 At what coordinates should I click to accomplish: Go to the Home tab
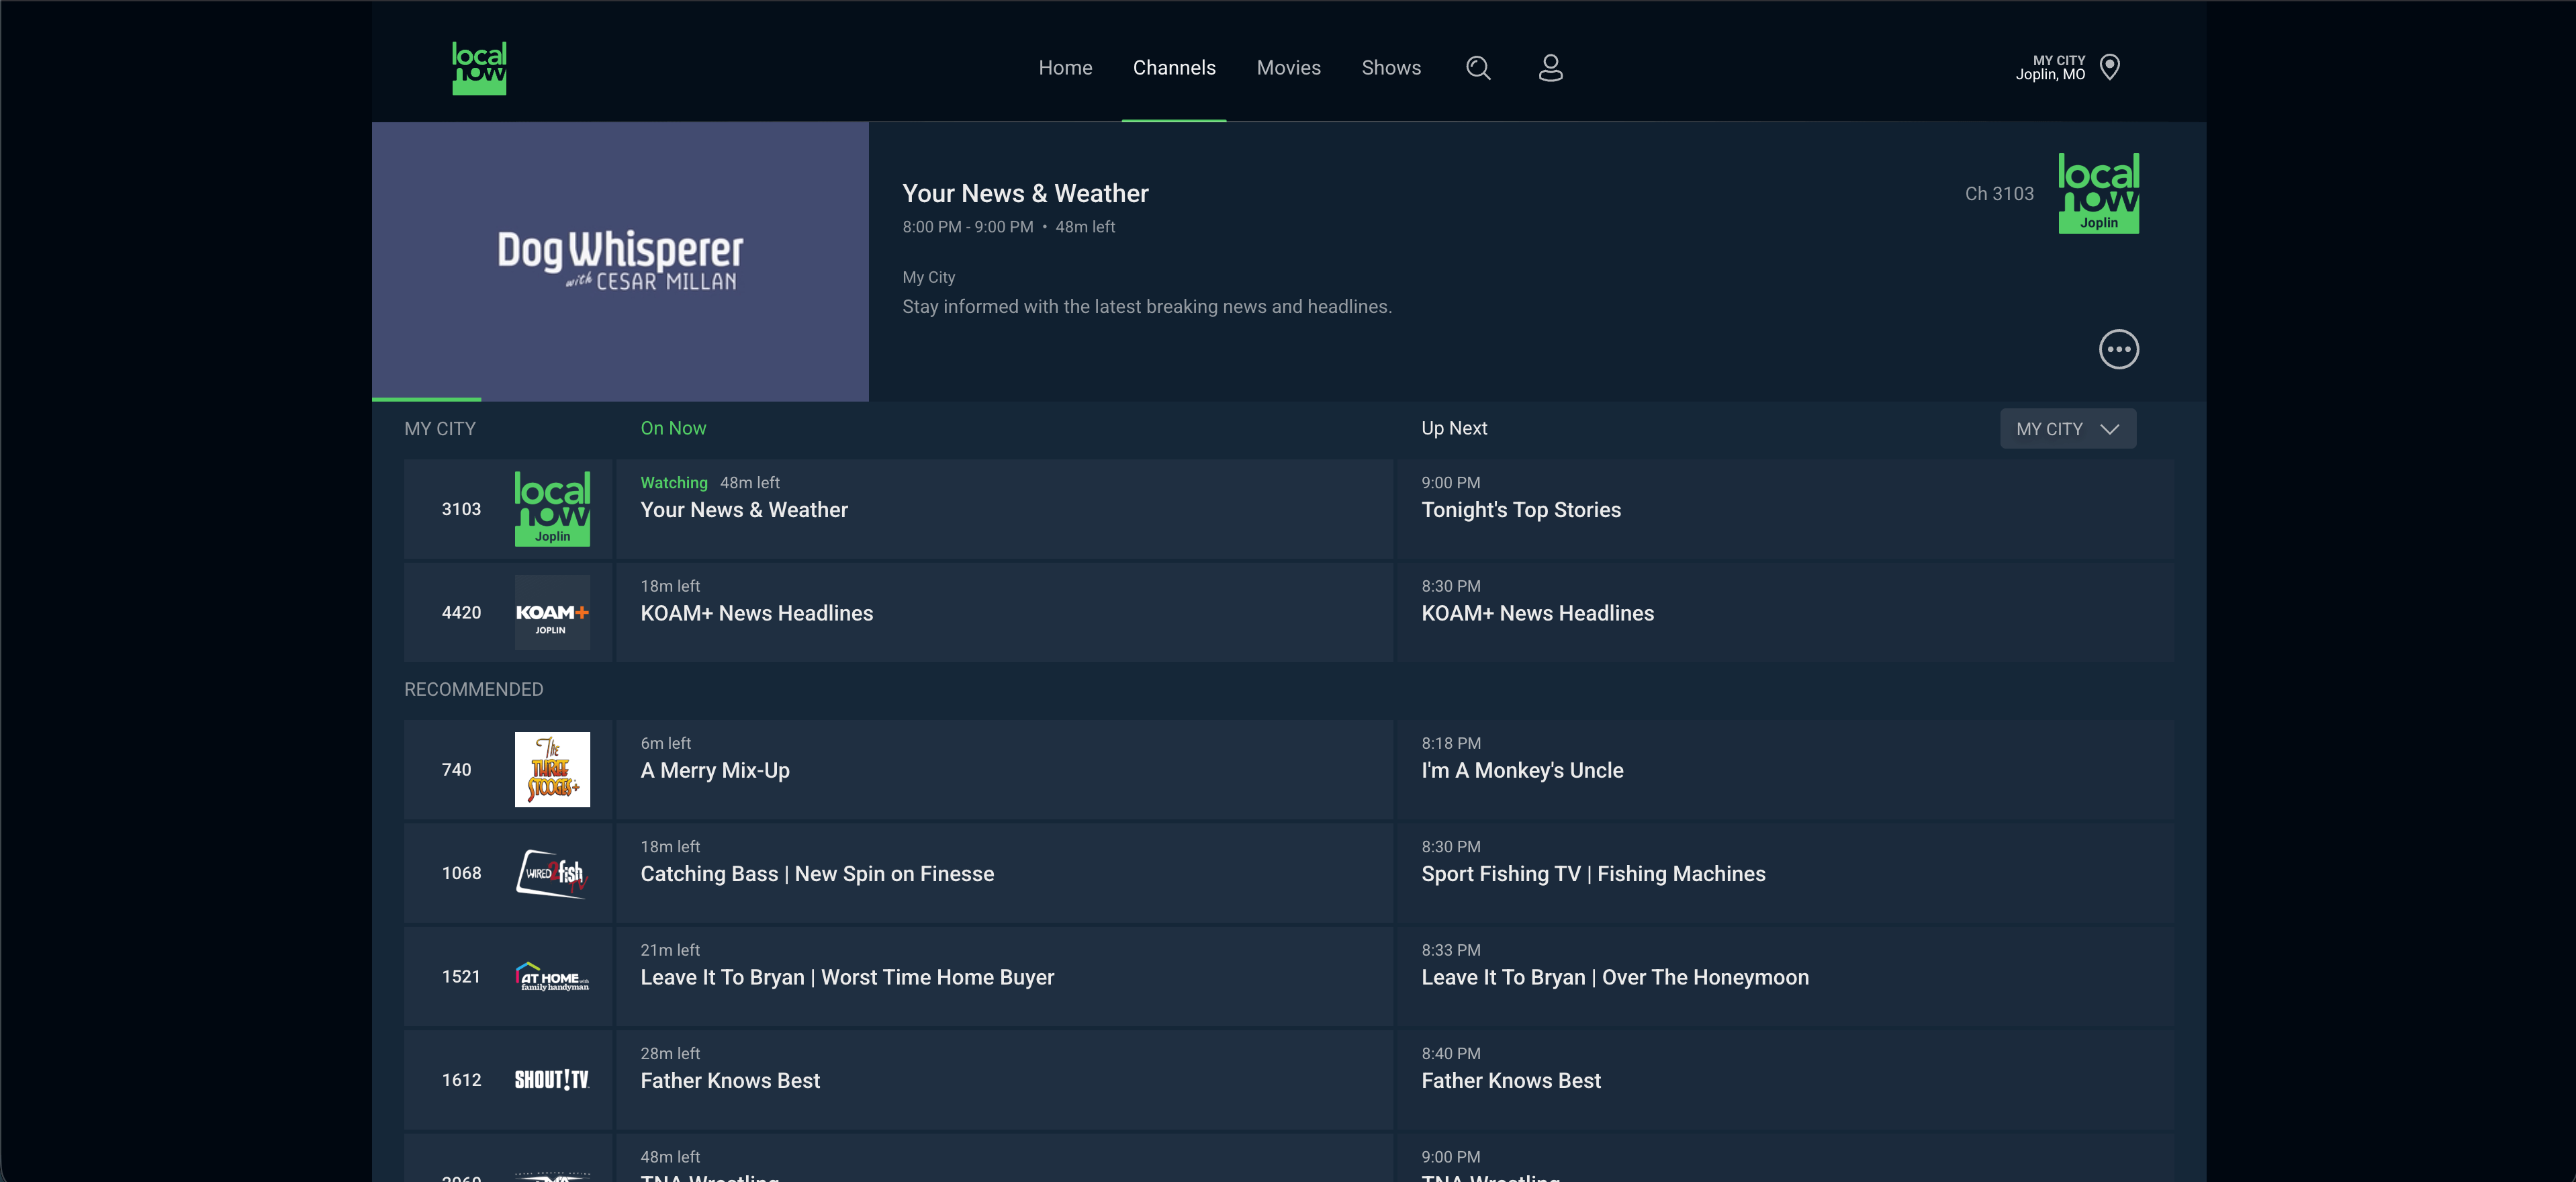pyautogui.click(x=1065, y=68)
